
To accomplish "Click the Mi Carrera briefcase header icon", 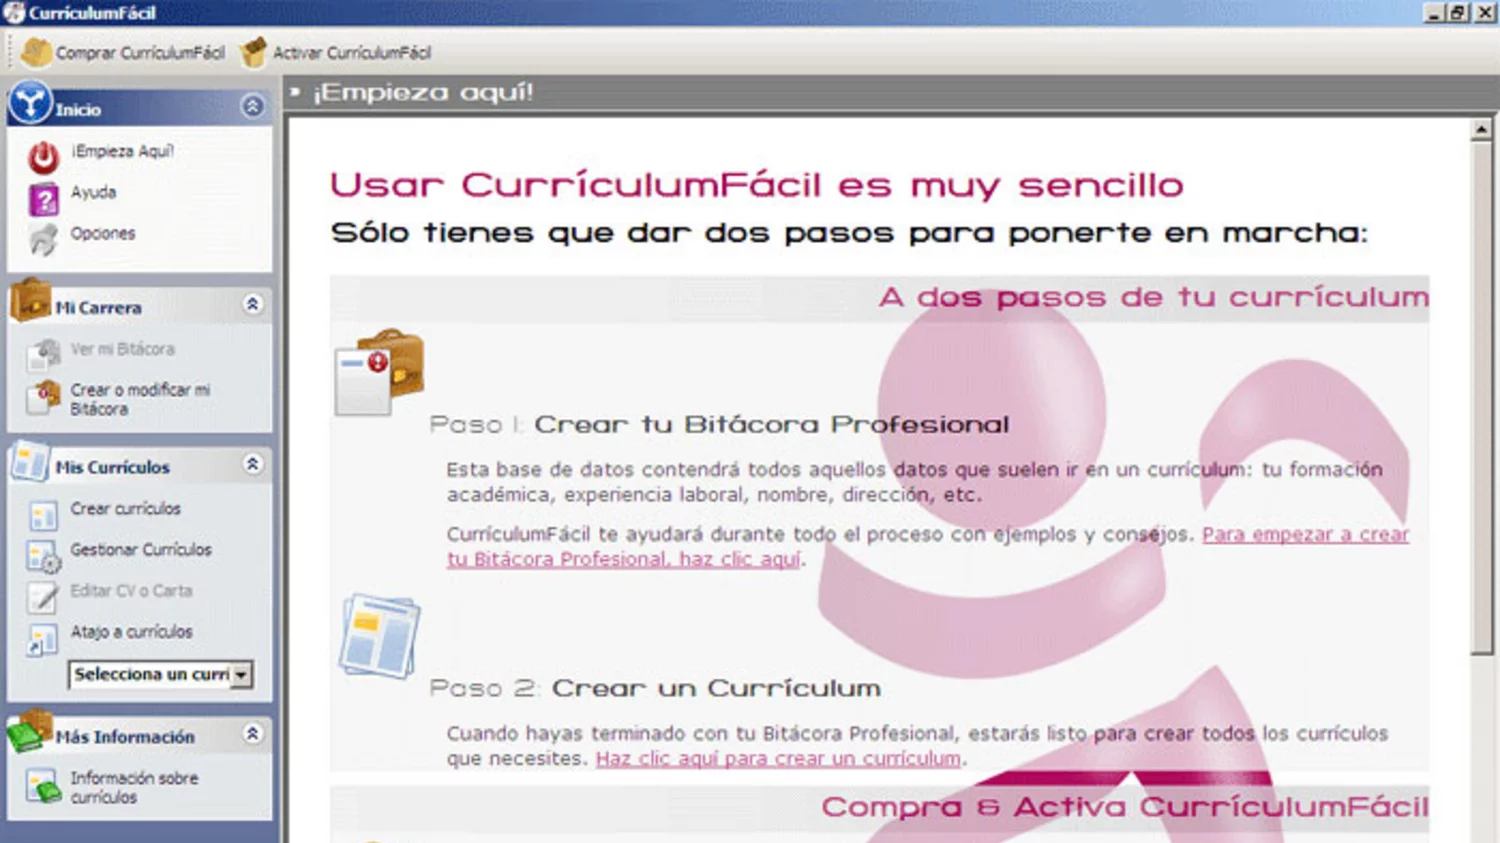I will click(x=30, y=299).
